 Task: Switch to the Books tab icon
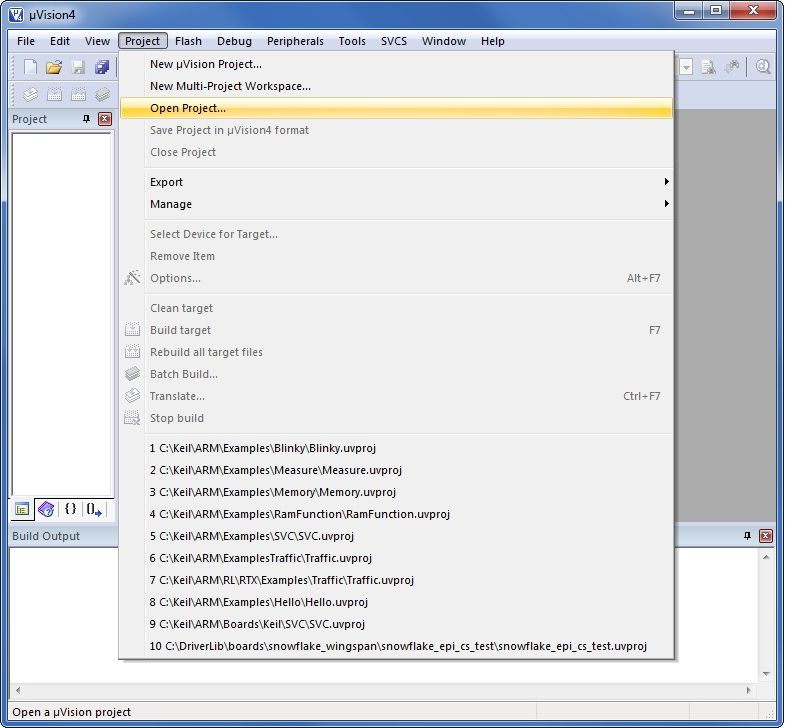point(46,509)
